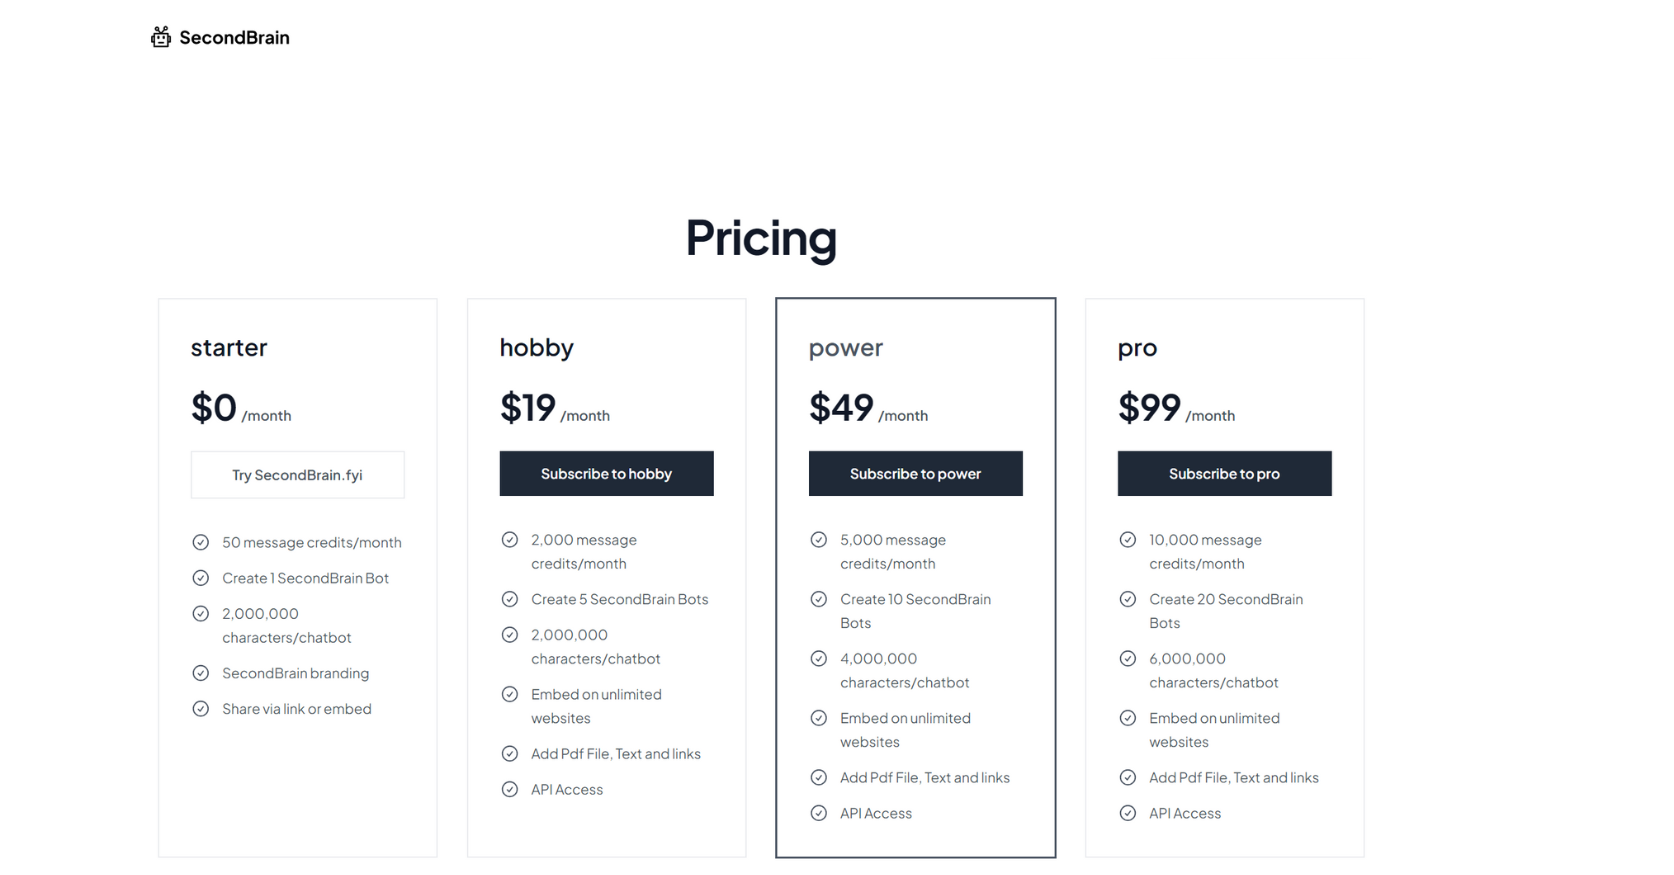Click checkmark icon beside 50 message credits/month
The height and width of the screenshot is (875, 1674).
pos(201,542)
